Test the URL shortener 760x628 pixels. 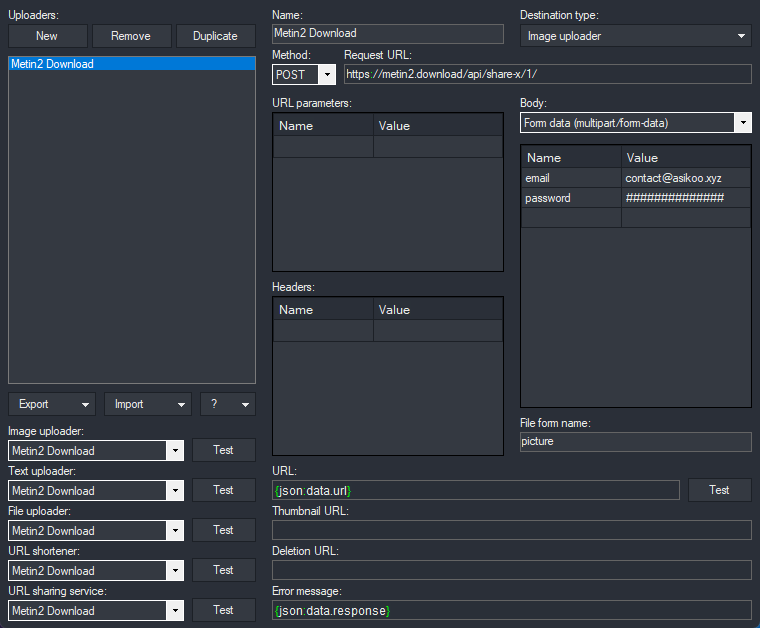[223, 570]
